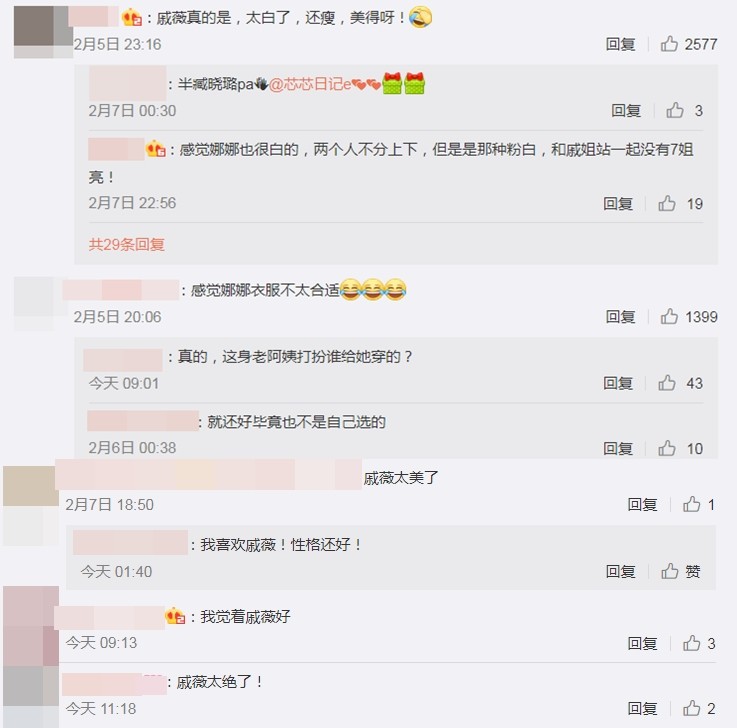The width and height of the screenshot is (737, 728).
Task: Open the avatar beside 戚薇太美了 comment
Action: 31,506
